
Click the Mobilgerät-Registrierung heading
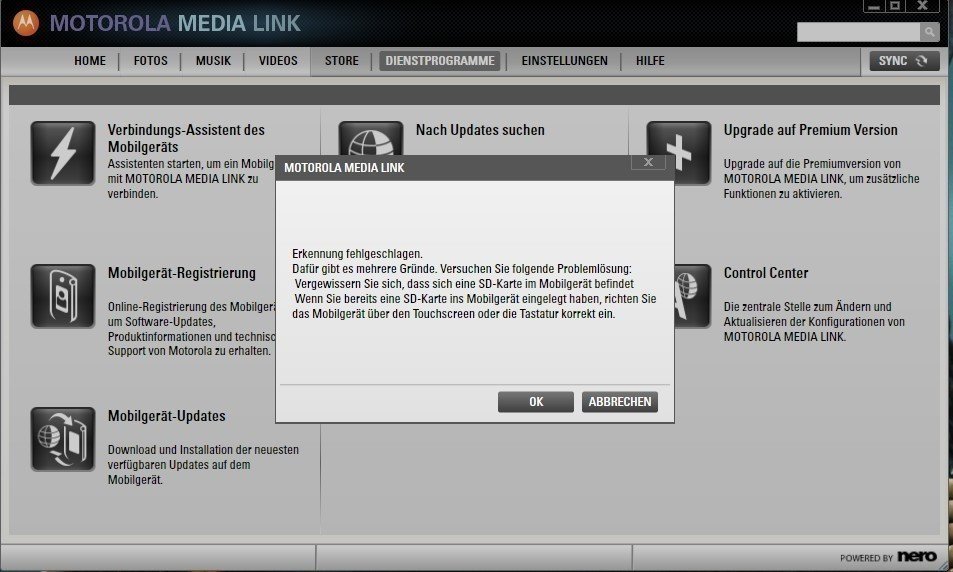(x=182, y=273)
